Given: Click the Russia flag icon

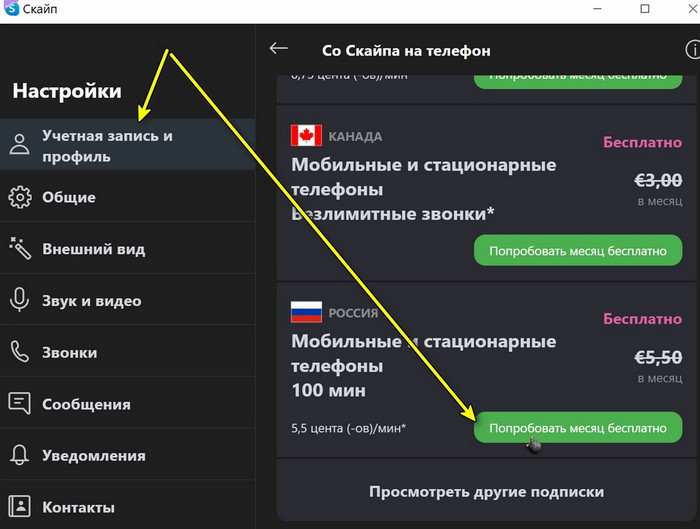Looking at the screenshot, I should pyautogui.click(x=306, y=312).
